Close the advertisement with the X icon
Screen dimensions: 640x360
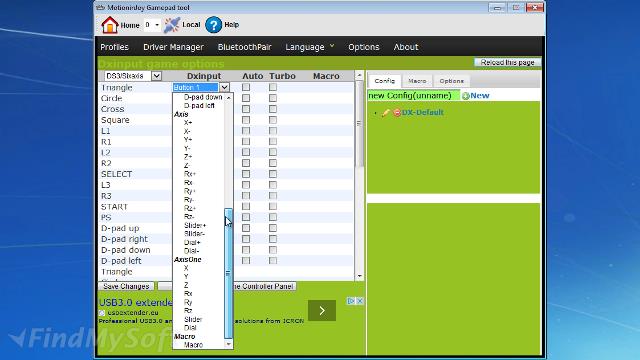coord(360,301)
